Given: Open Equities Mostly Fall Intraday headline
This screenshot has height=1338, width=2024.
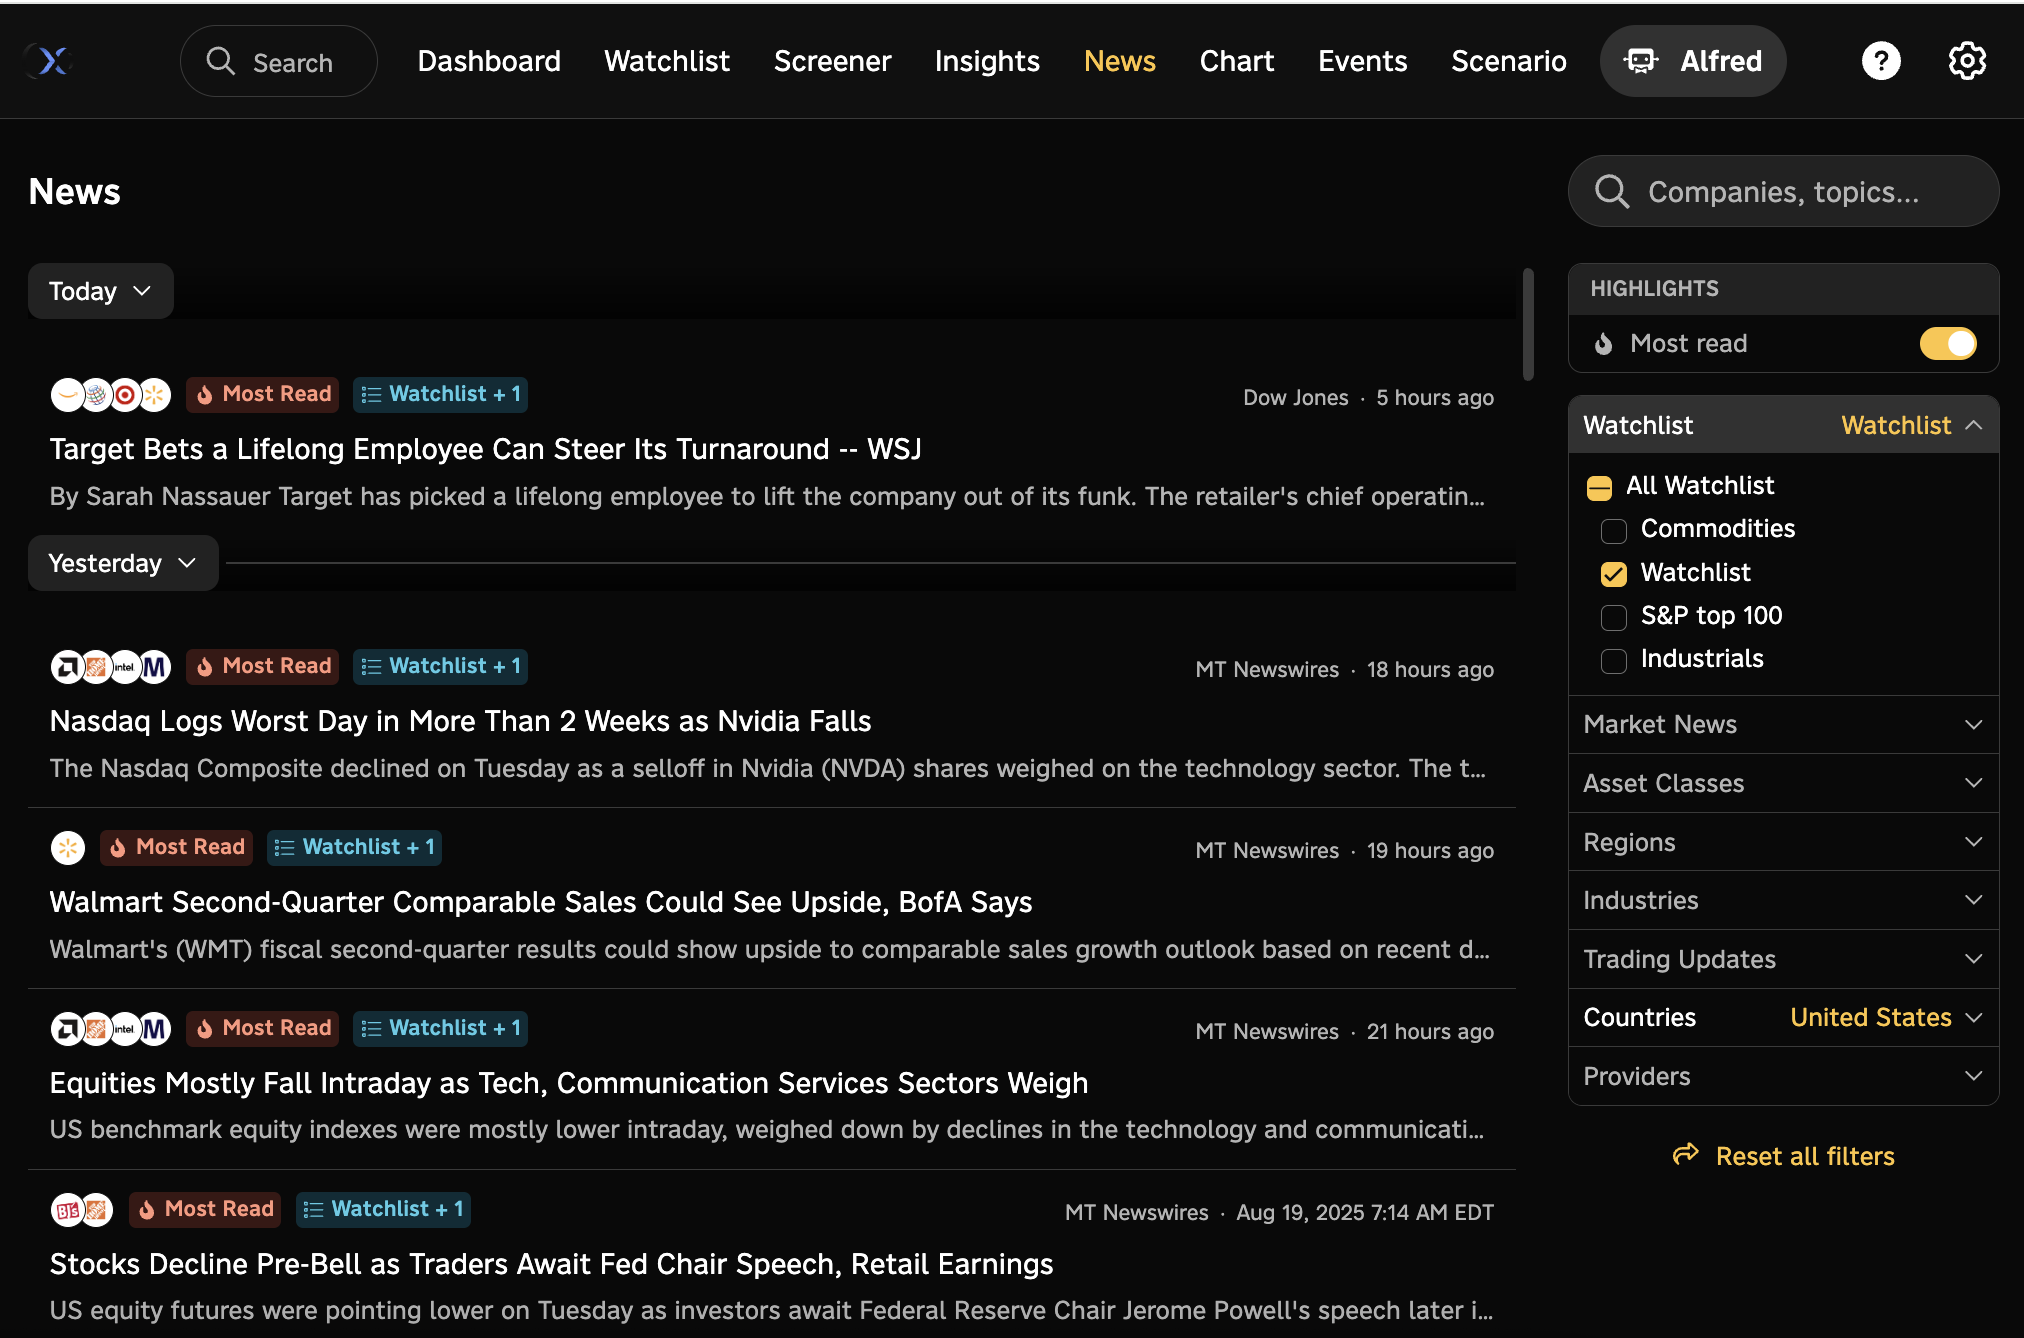Looking at the screenshot, I should [568, 1083].
